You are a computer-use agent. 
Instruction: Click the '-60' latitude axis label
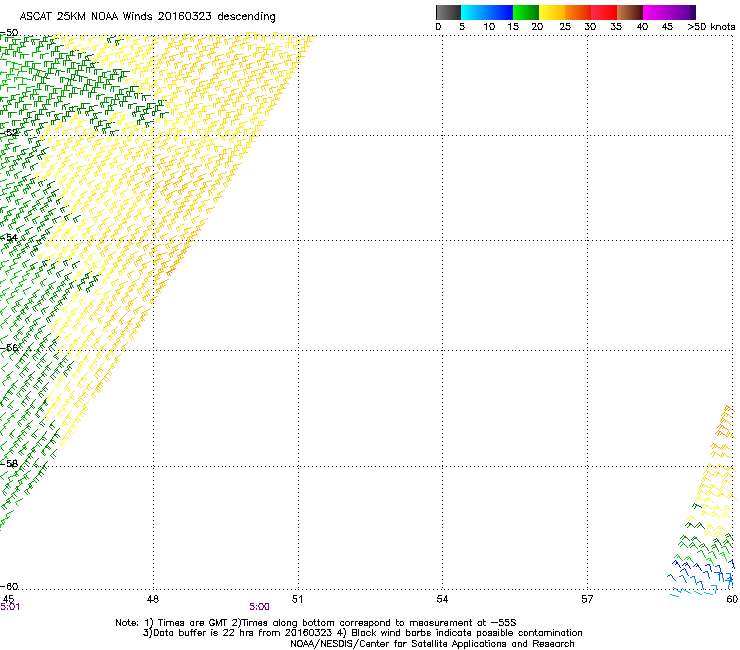pos(9,586)
